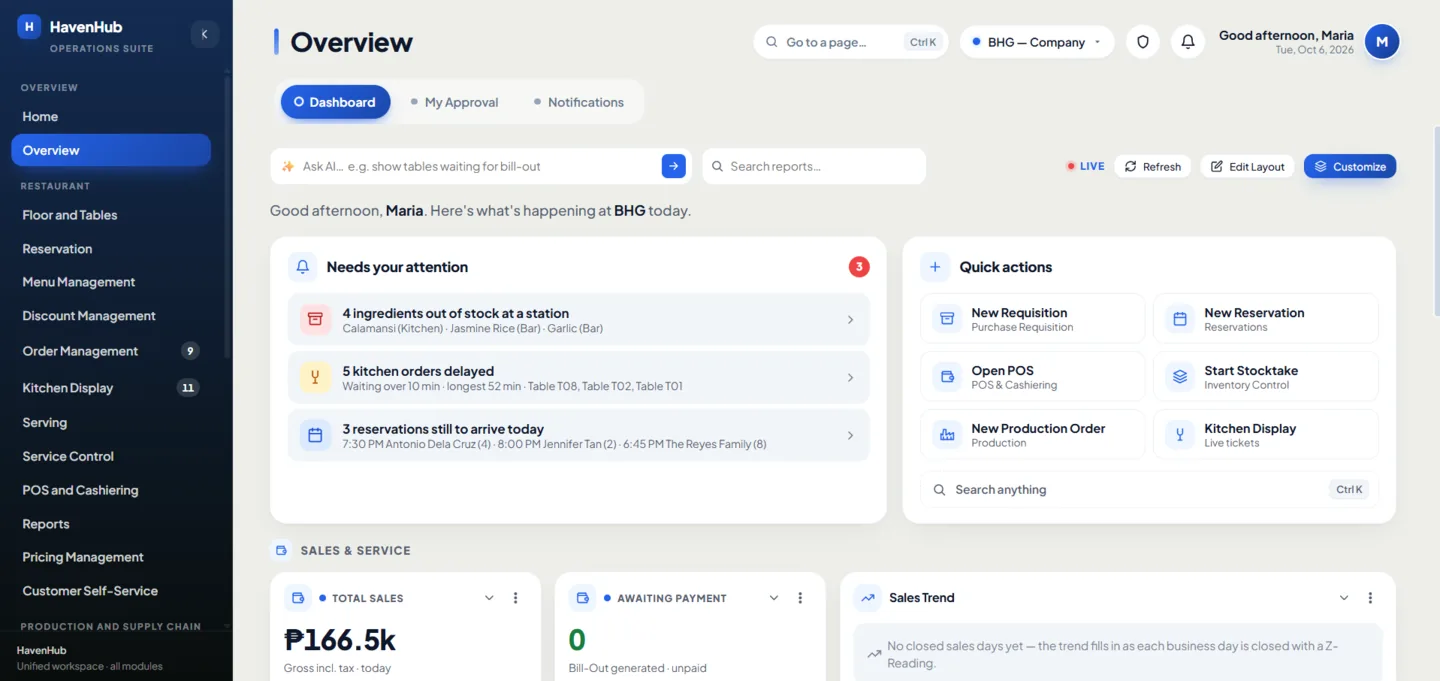The width and height of the screenshot is (1440, 681).
Task: Open Customer Self-Service in sidebar
Action: point(111,591)
